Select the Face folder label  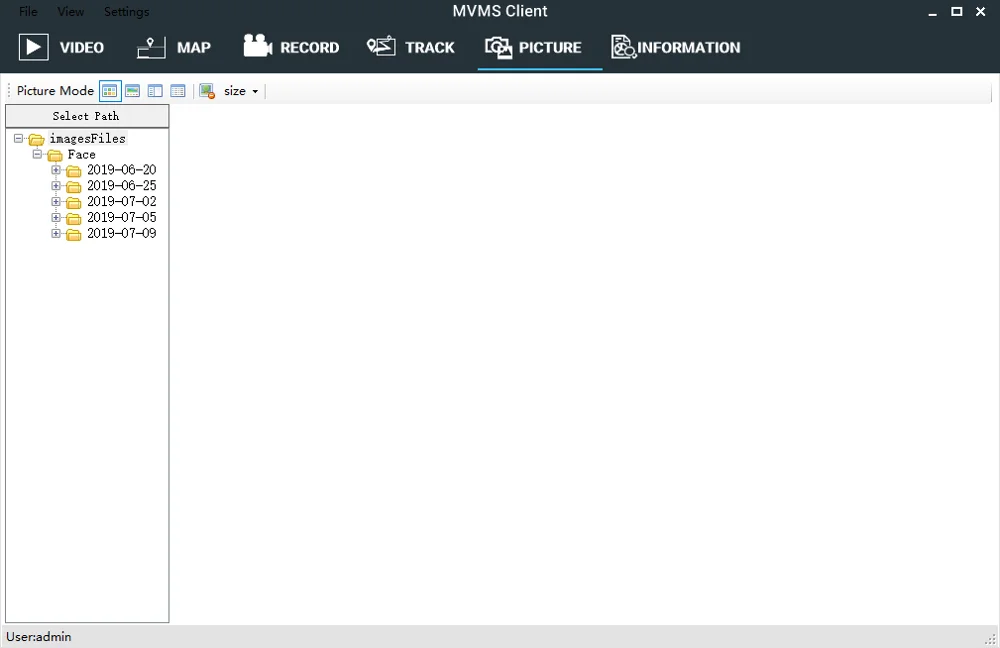point(82,154)
